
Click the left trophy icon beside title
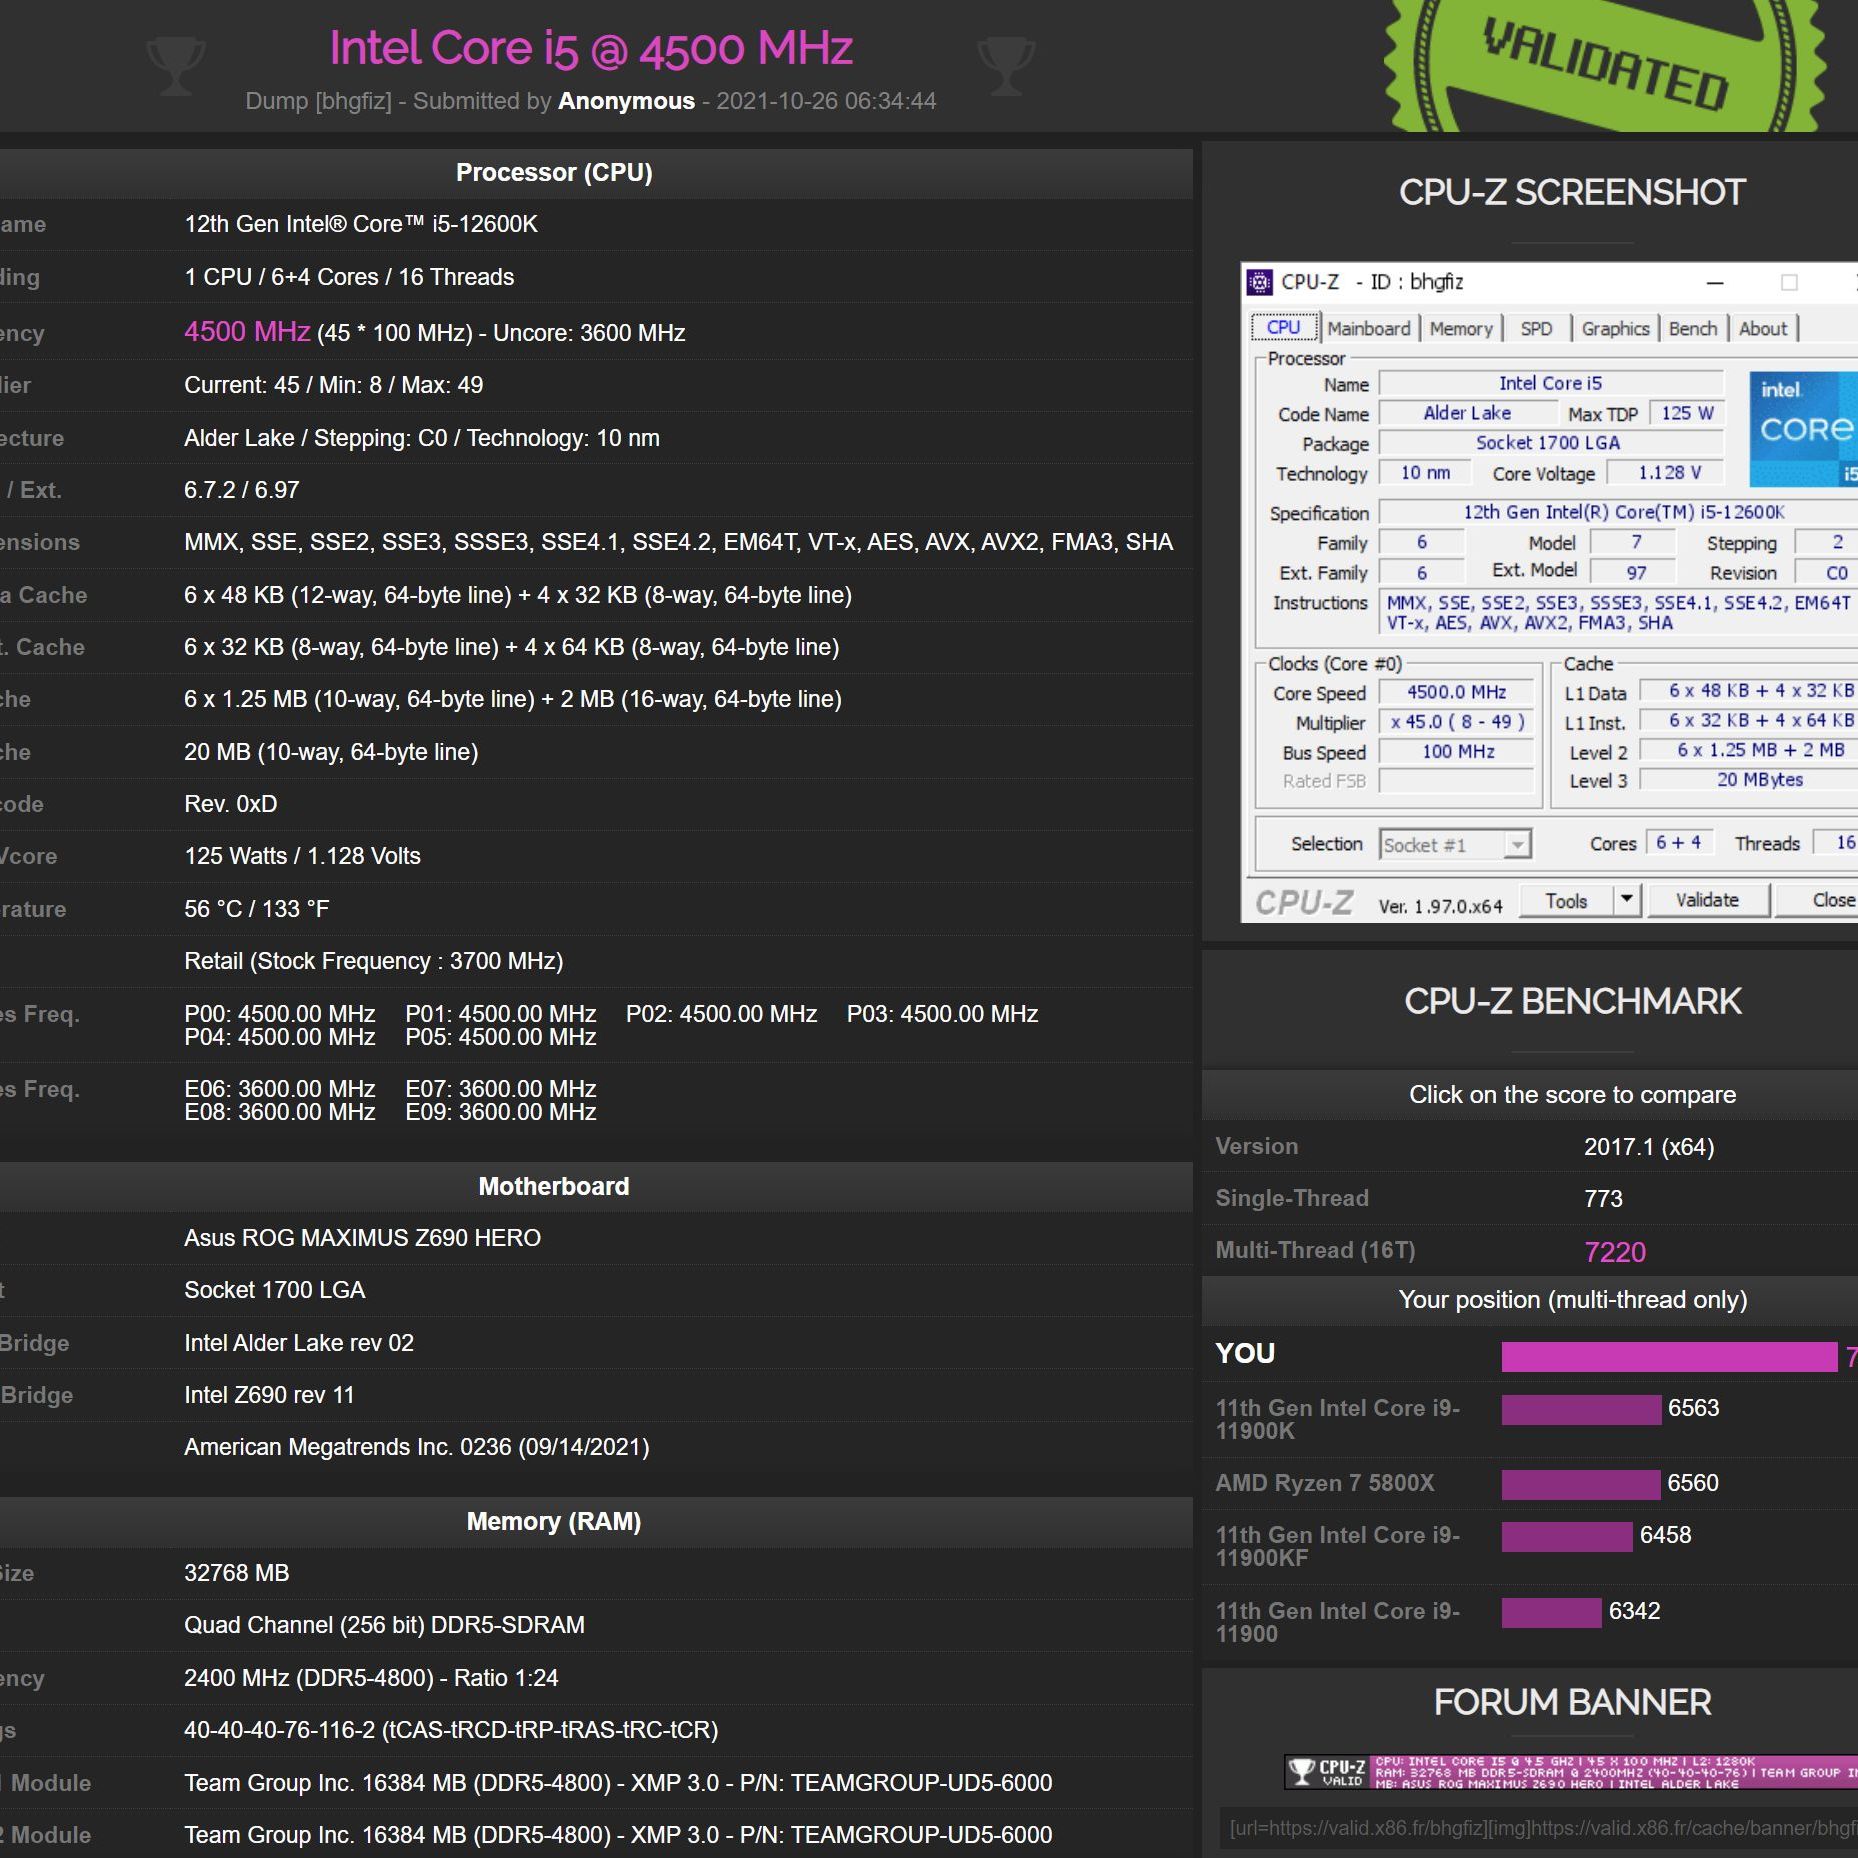click(x=176, y=66)
